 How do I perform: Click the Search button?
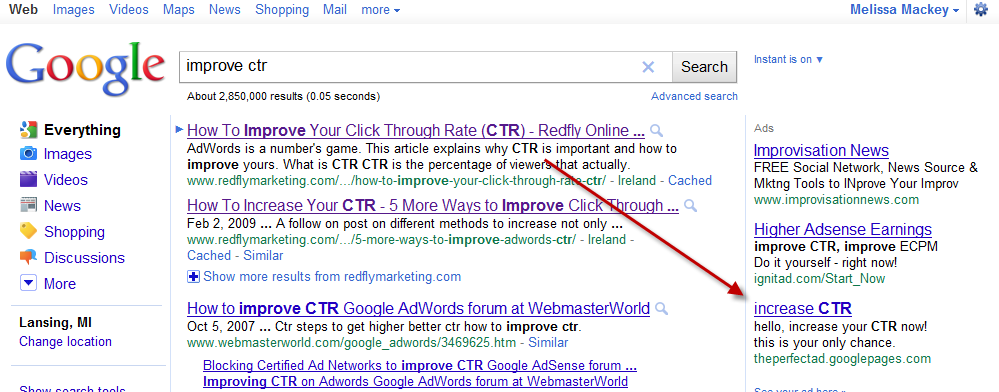(704, 67)
